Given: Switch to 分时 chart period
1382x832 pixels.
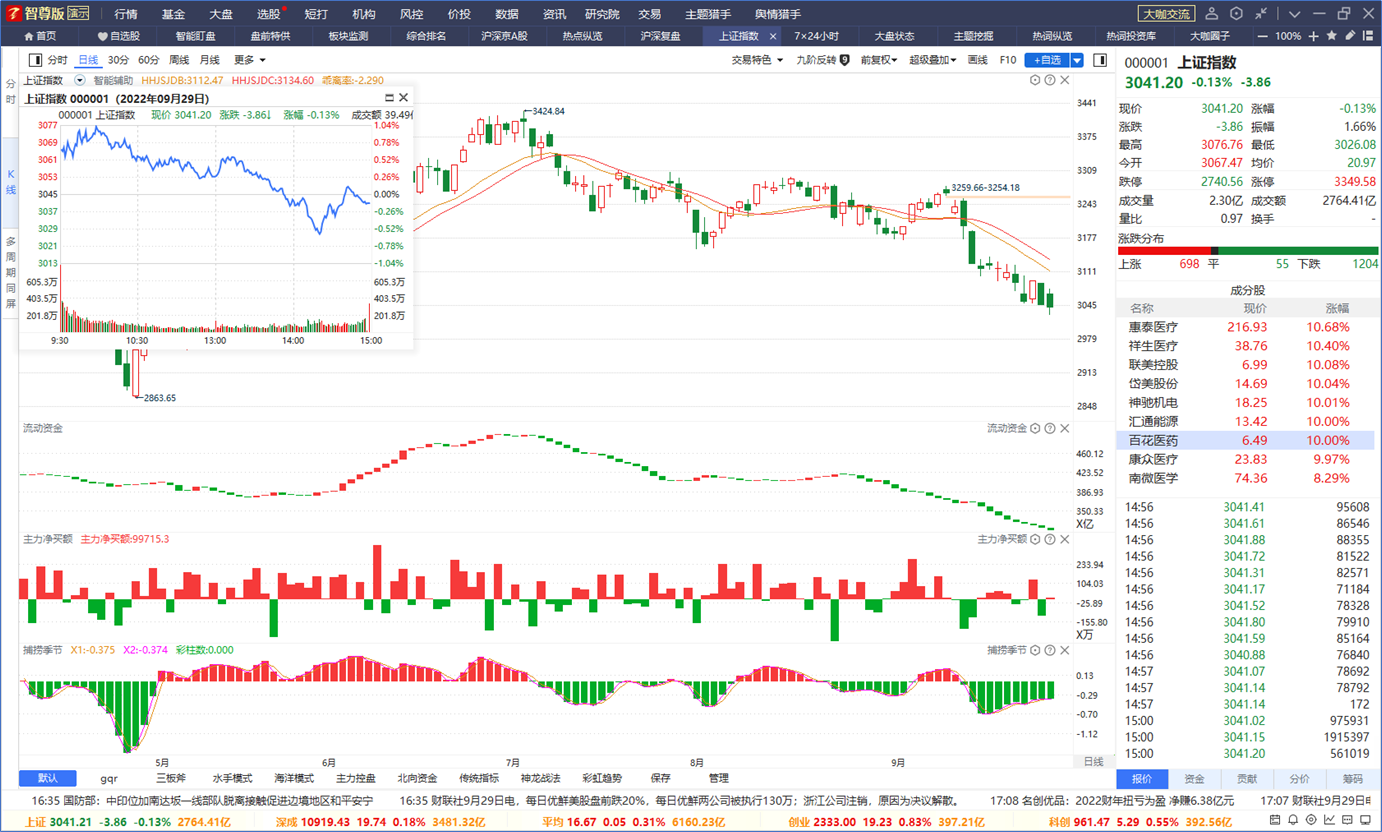Looking at the screenshot, I should (x=57, y=60).
